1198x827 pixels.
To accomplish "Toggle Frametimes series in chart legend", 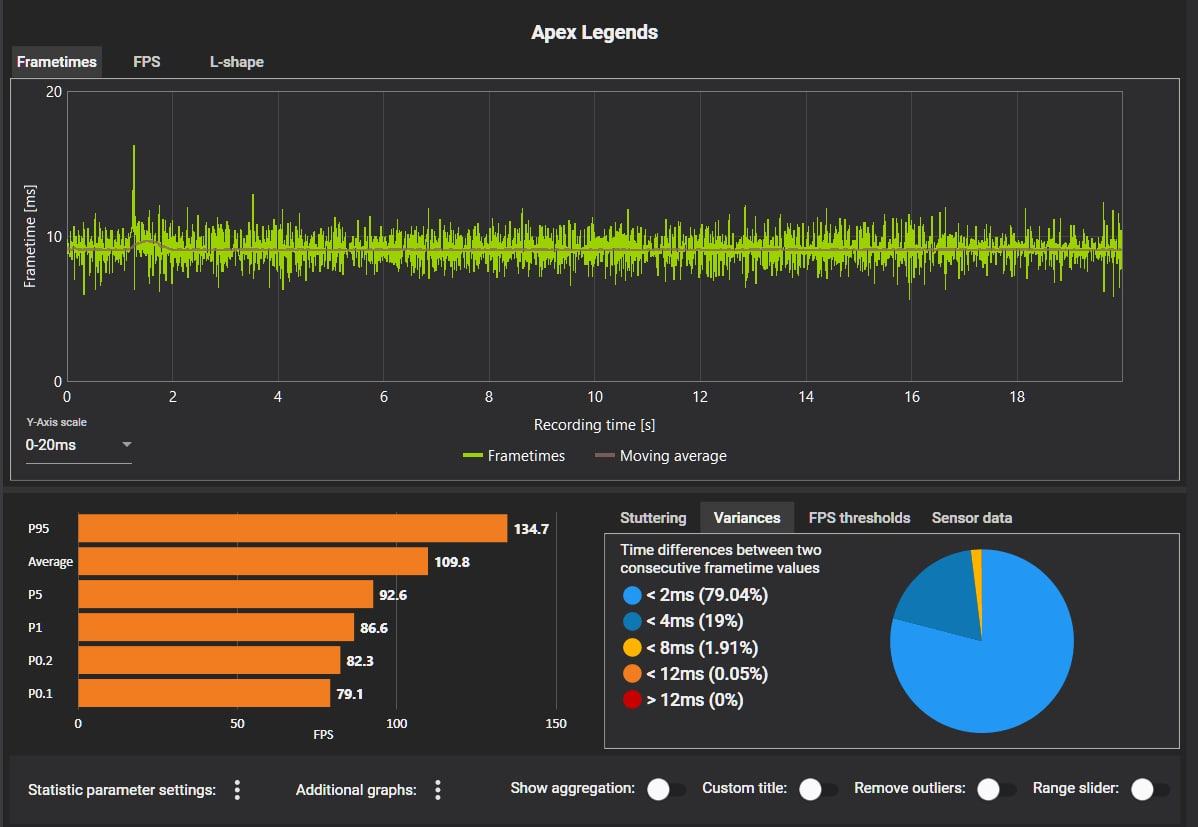I will click(514, 456).
